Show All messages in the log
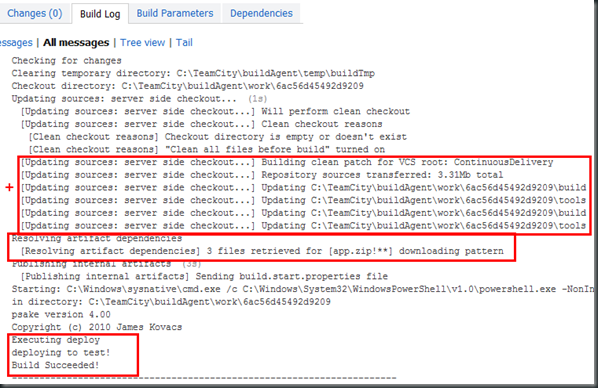The image size is (598, 388). [76, 42]
